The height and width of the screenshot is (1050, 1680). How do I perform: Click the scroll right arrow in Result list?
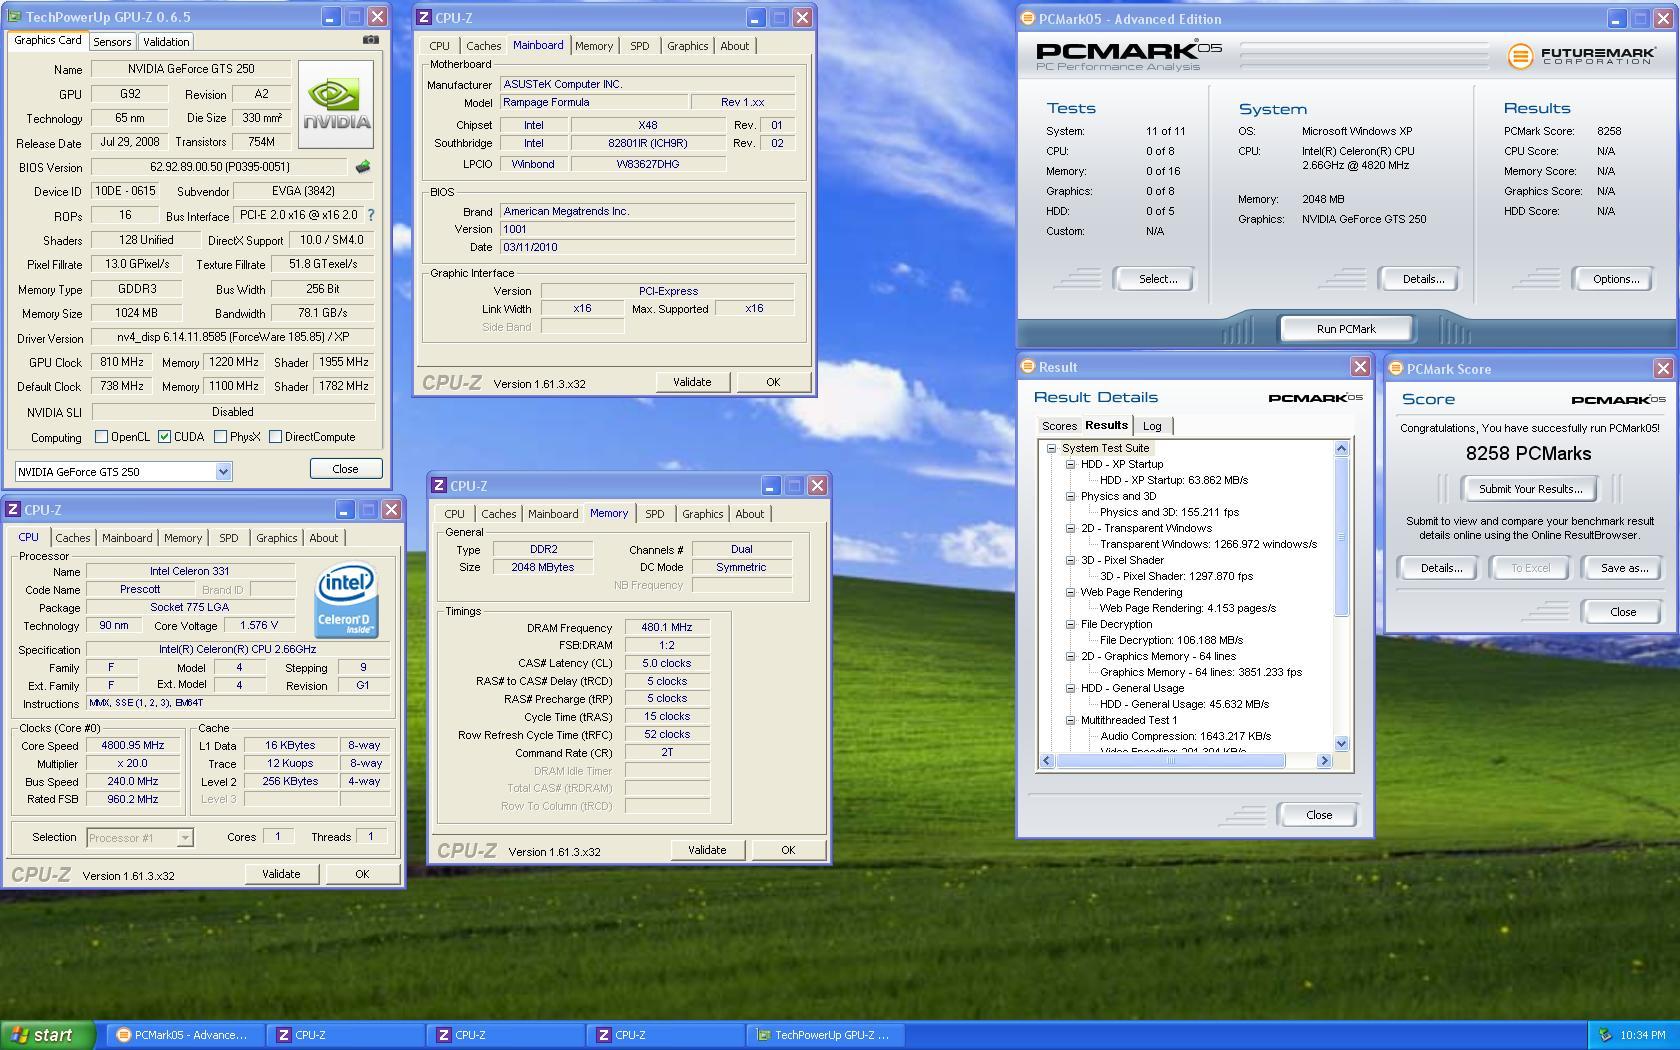click(1324, 761)
